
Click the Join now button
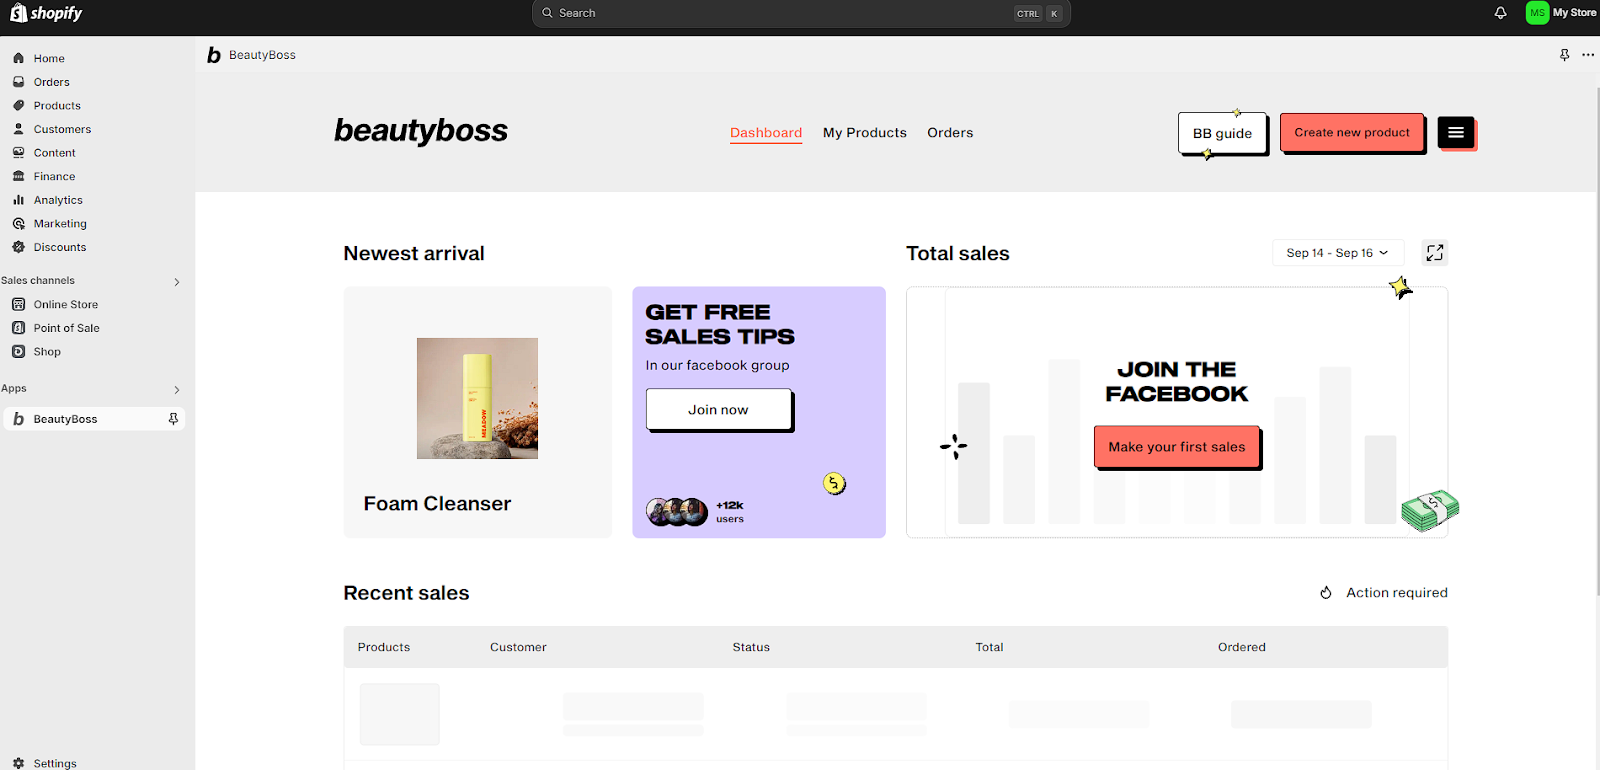(x=718, y=409)
